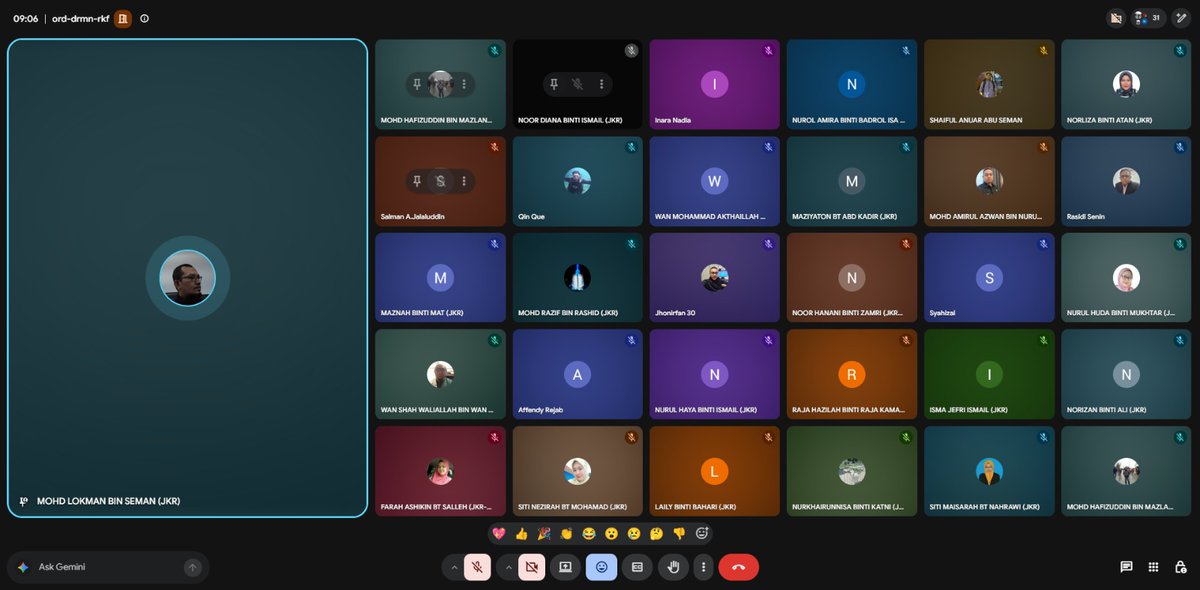Click Qin Que participant tile

point(577,181)
